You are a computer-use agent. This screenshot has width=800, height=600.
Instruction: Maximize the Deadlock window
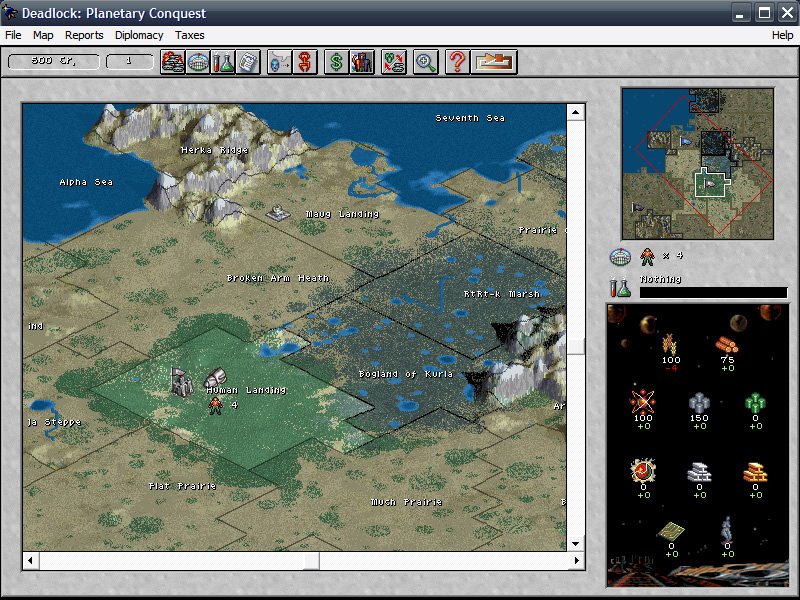tap(764, 13)
